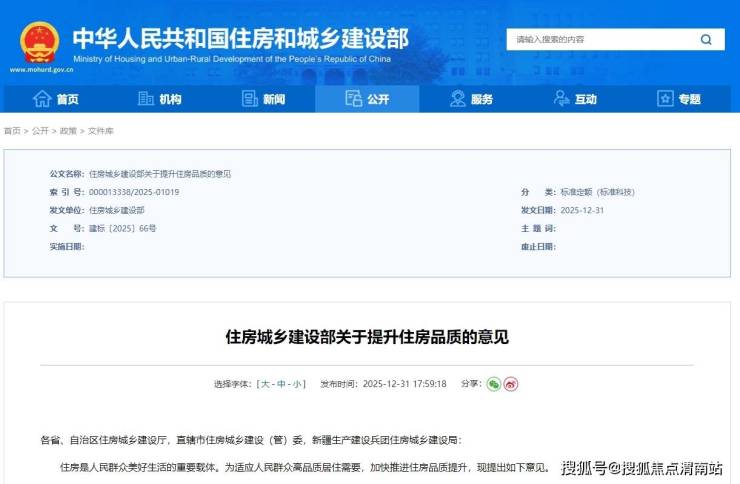Click the English ministry name subtitle
This screenshot has width=740, height=484.
tap(232, 59)
